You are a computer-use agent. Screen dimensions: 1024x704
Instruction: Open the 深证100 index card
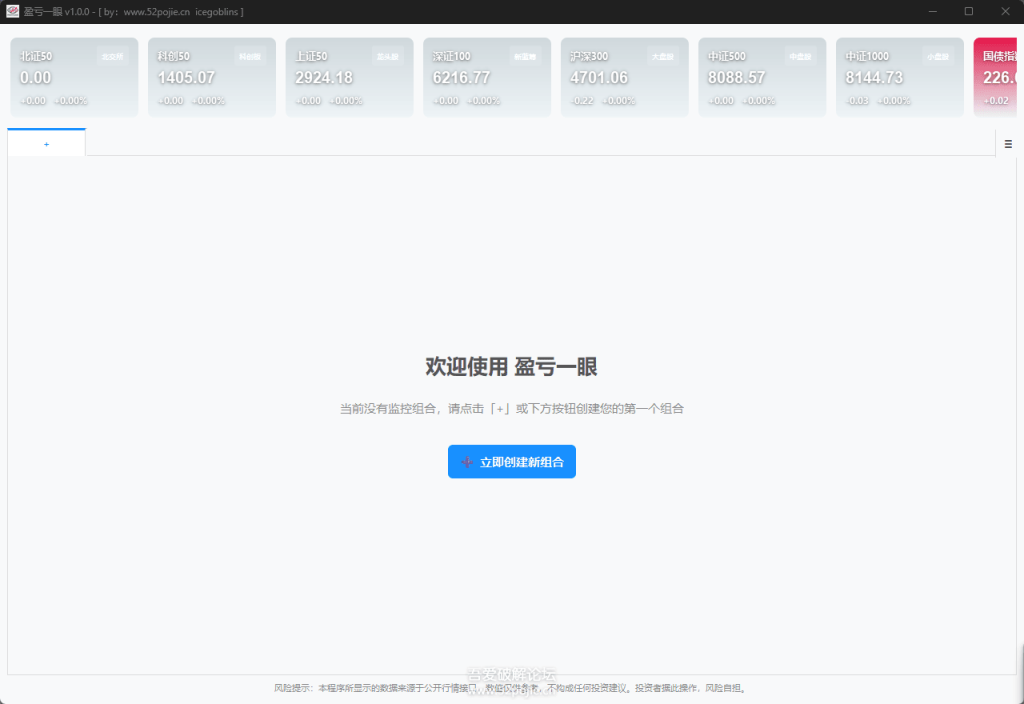(x=487, y=77)
